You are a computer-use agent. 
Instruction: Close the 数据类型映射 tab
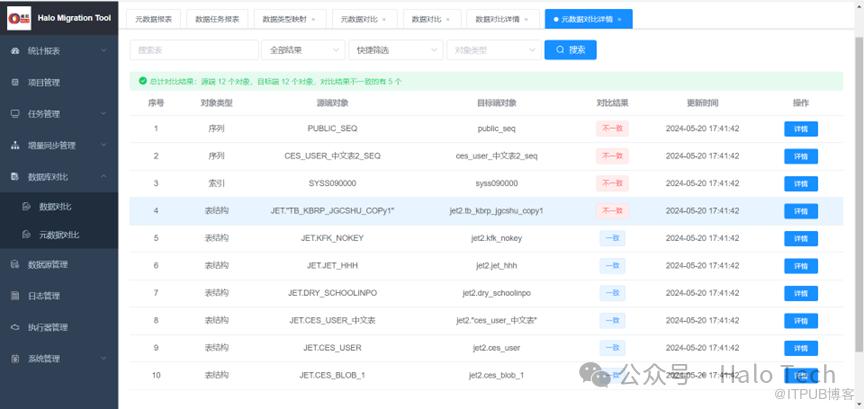click(x=315, y=19)
